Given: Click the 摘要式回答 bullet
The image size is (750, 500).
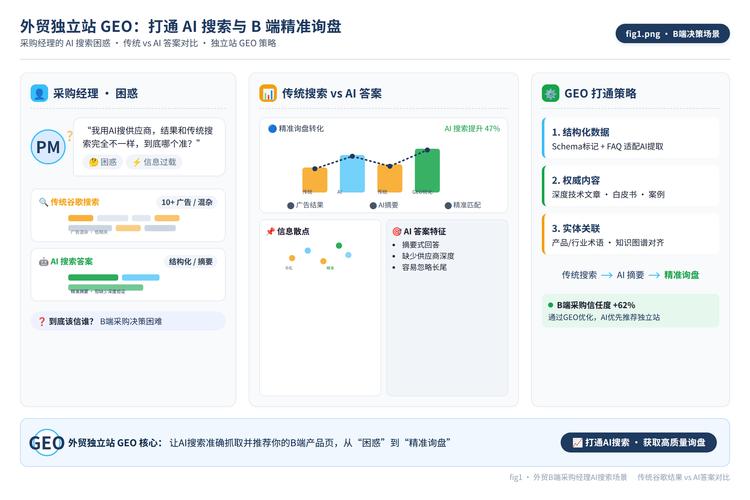Looking at the screenshot, I should [x=421, y=244].
